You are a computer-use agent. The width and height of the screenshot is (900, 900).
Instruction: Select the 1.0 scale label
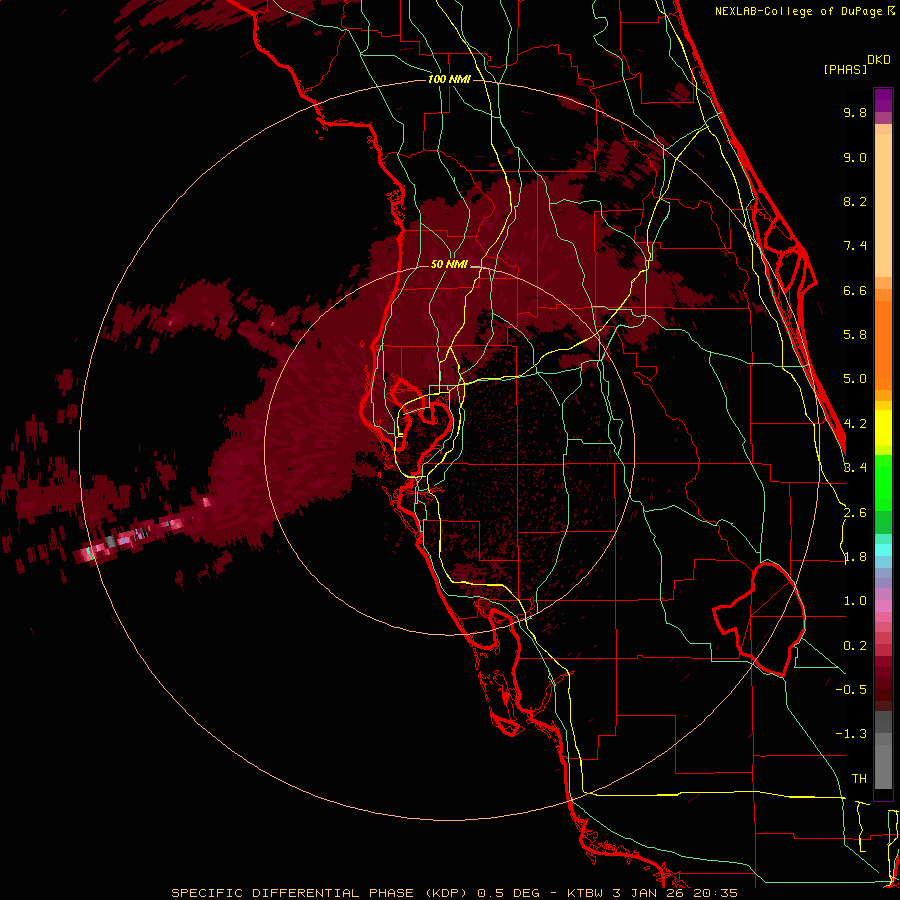pyautogui.click(x=855, y=601)
